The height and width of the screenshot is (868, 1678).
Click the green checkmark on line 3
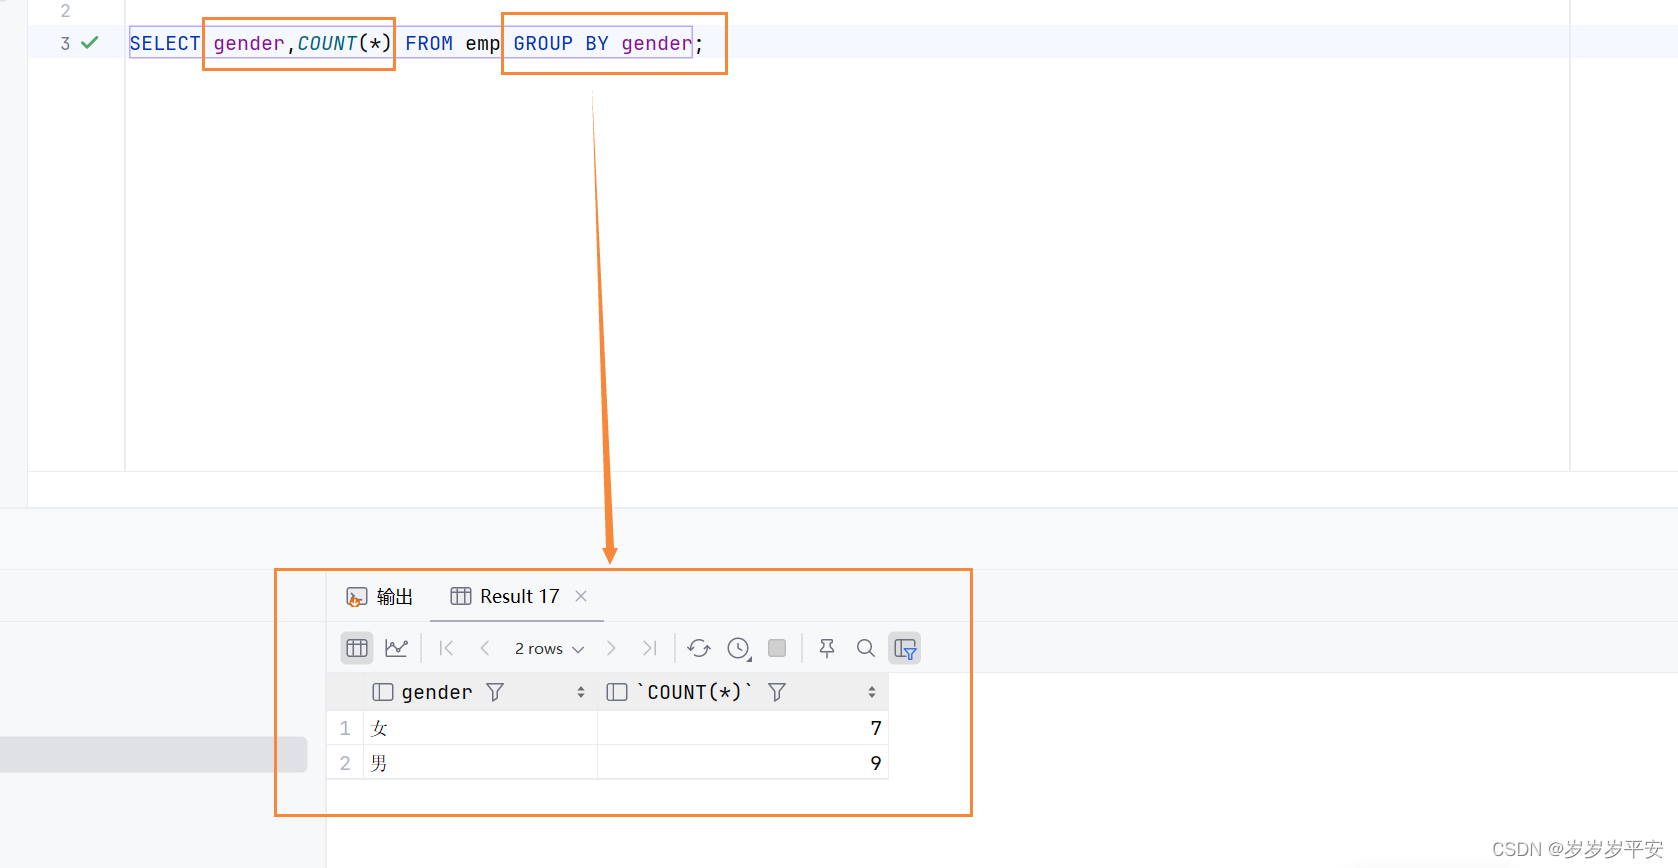coord(90,43)
